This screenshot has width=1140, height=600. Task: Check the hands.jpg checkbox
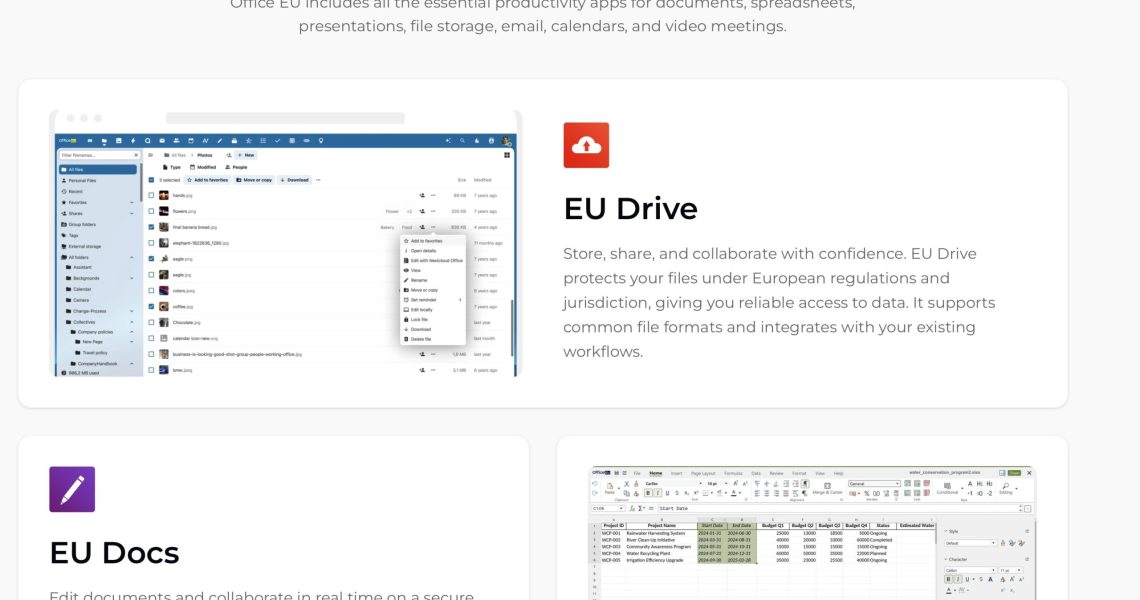coord(151,195)
